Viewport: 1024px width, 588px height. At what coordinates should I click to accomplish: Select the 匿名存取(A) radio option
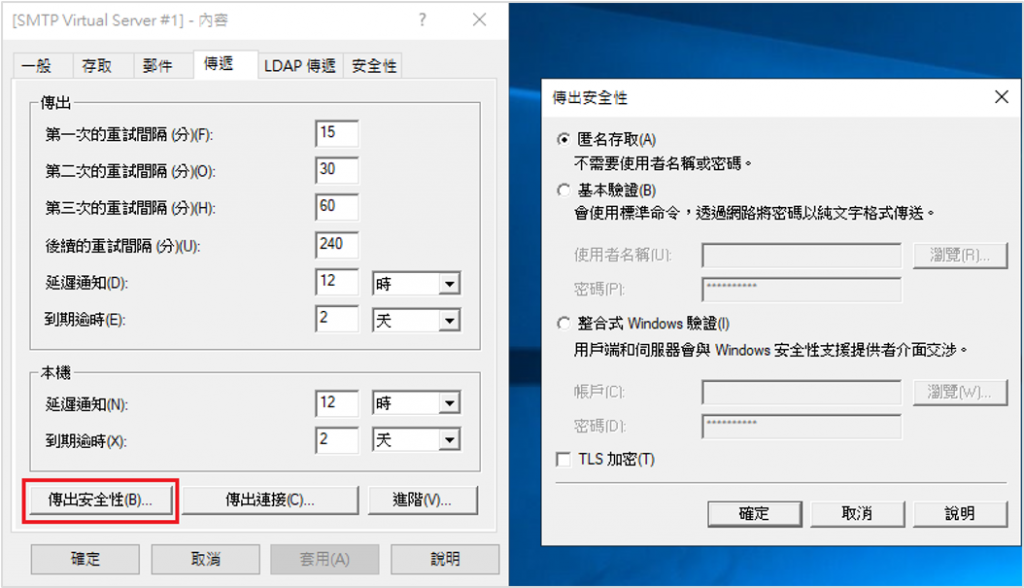563,139
